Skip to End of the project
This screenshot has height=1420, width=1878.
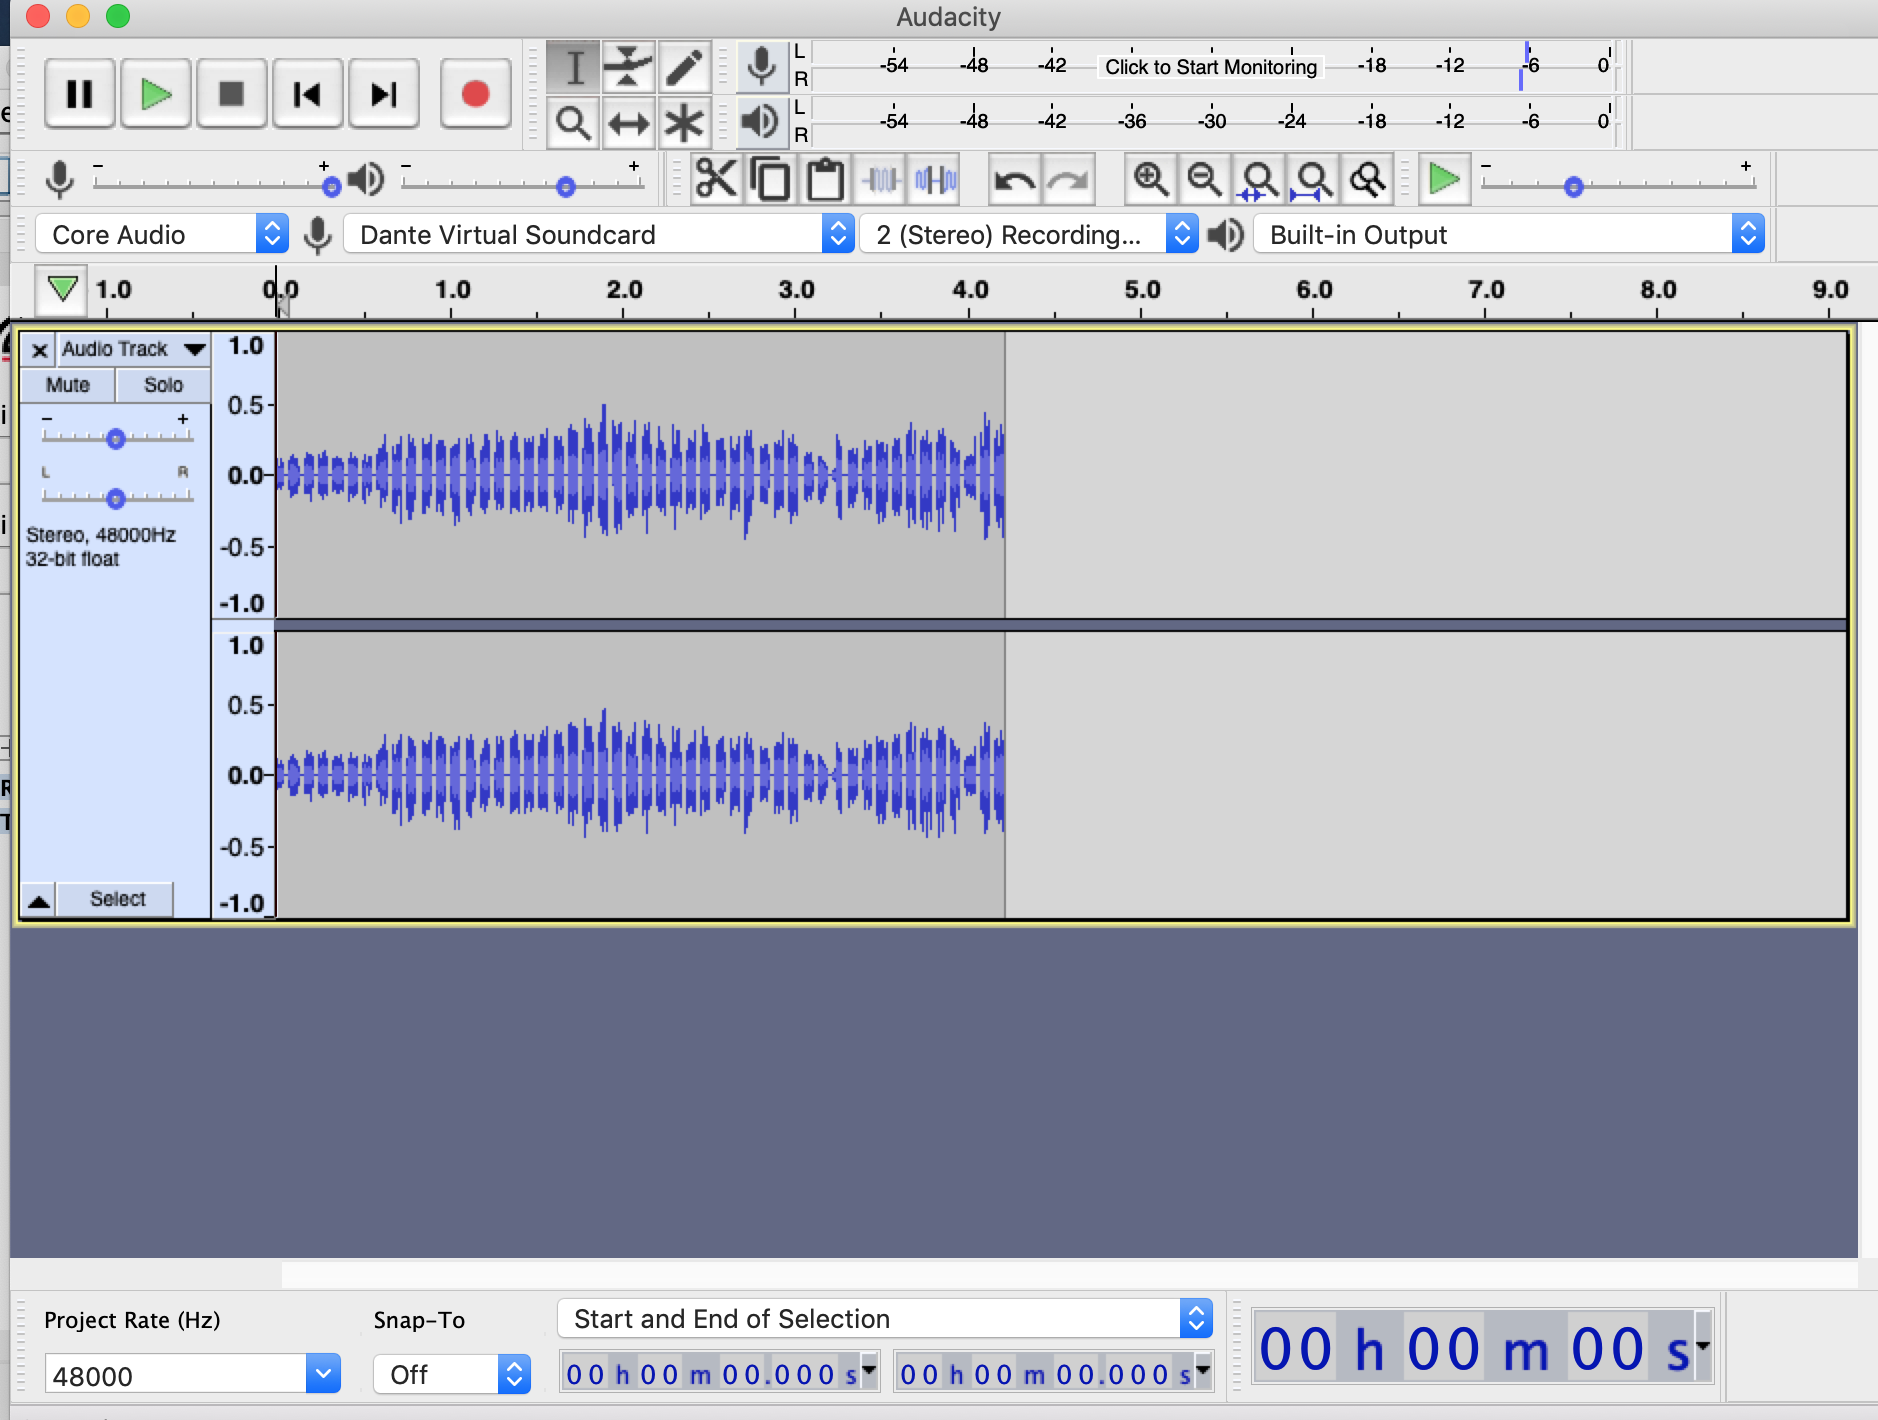point(383,94)
